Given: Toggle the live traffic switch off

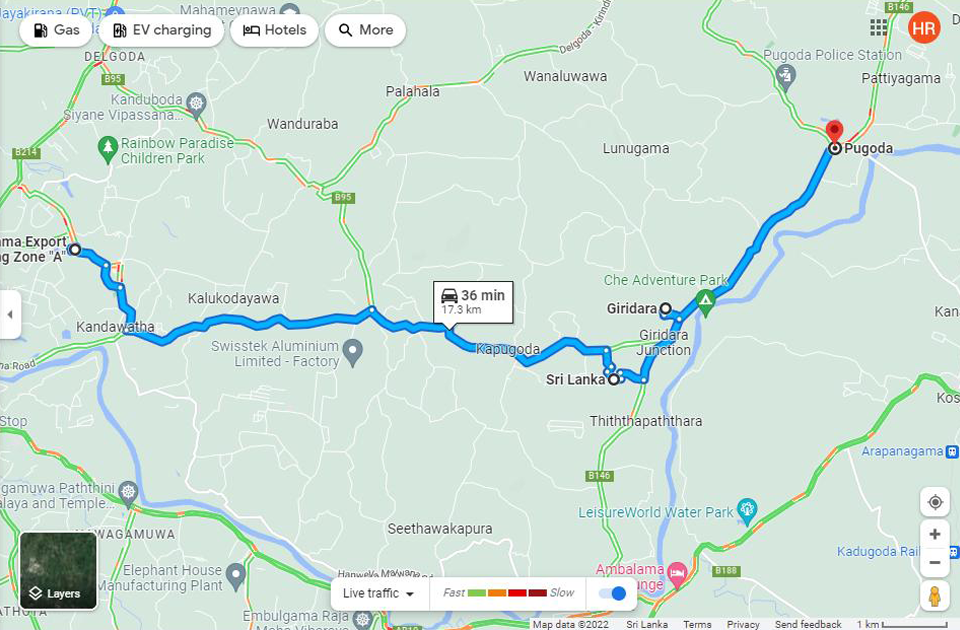Looking at the screenshot, I should (612, 593).
